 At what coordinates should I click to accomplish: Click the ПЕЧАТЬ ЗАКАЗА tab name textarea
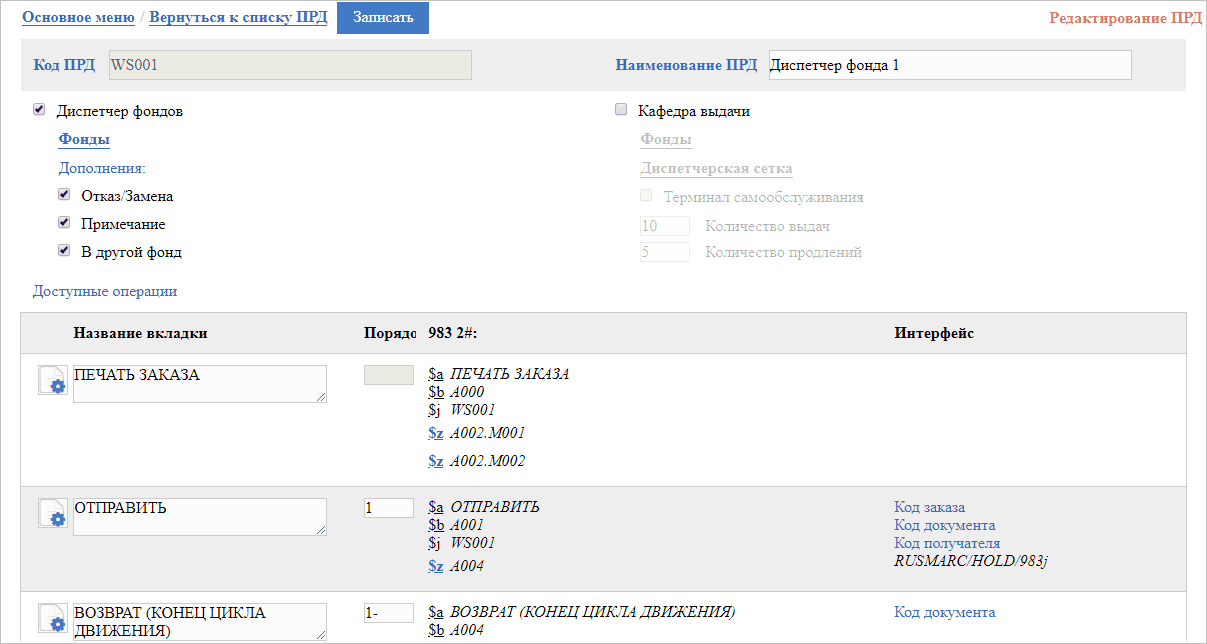click(200, 384)
